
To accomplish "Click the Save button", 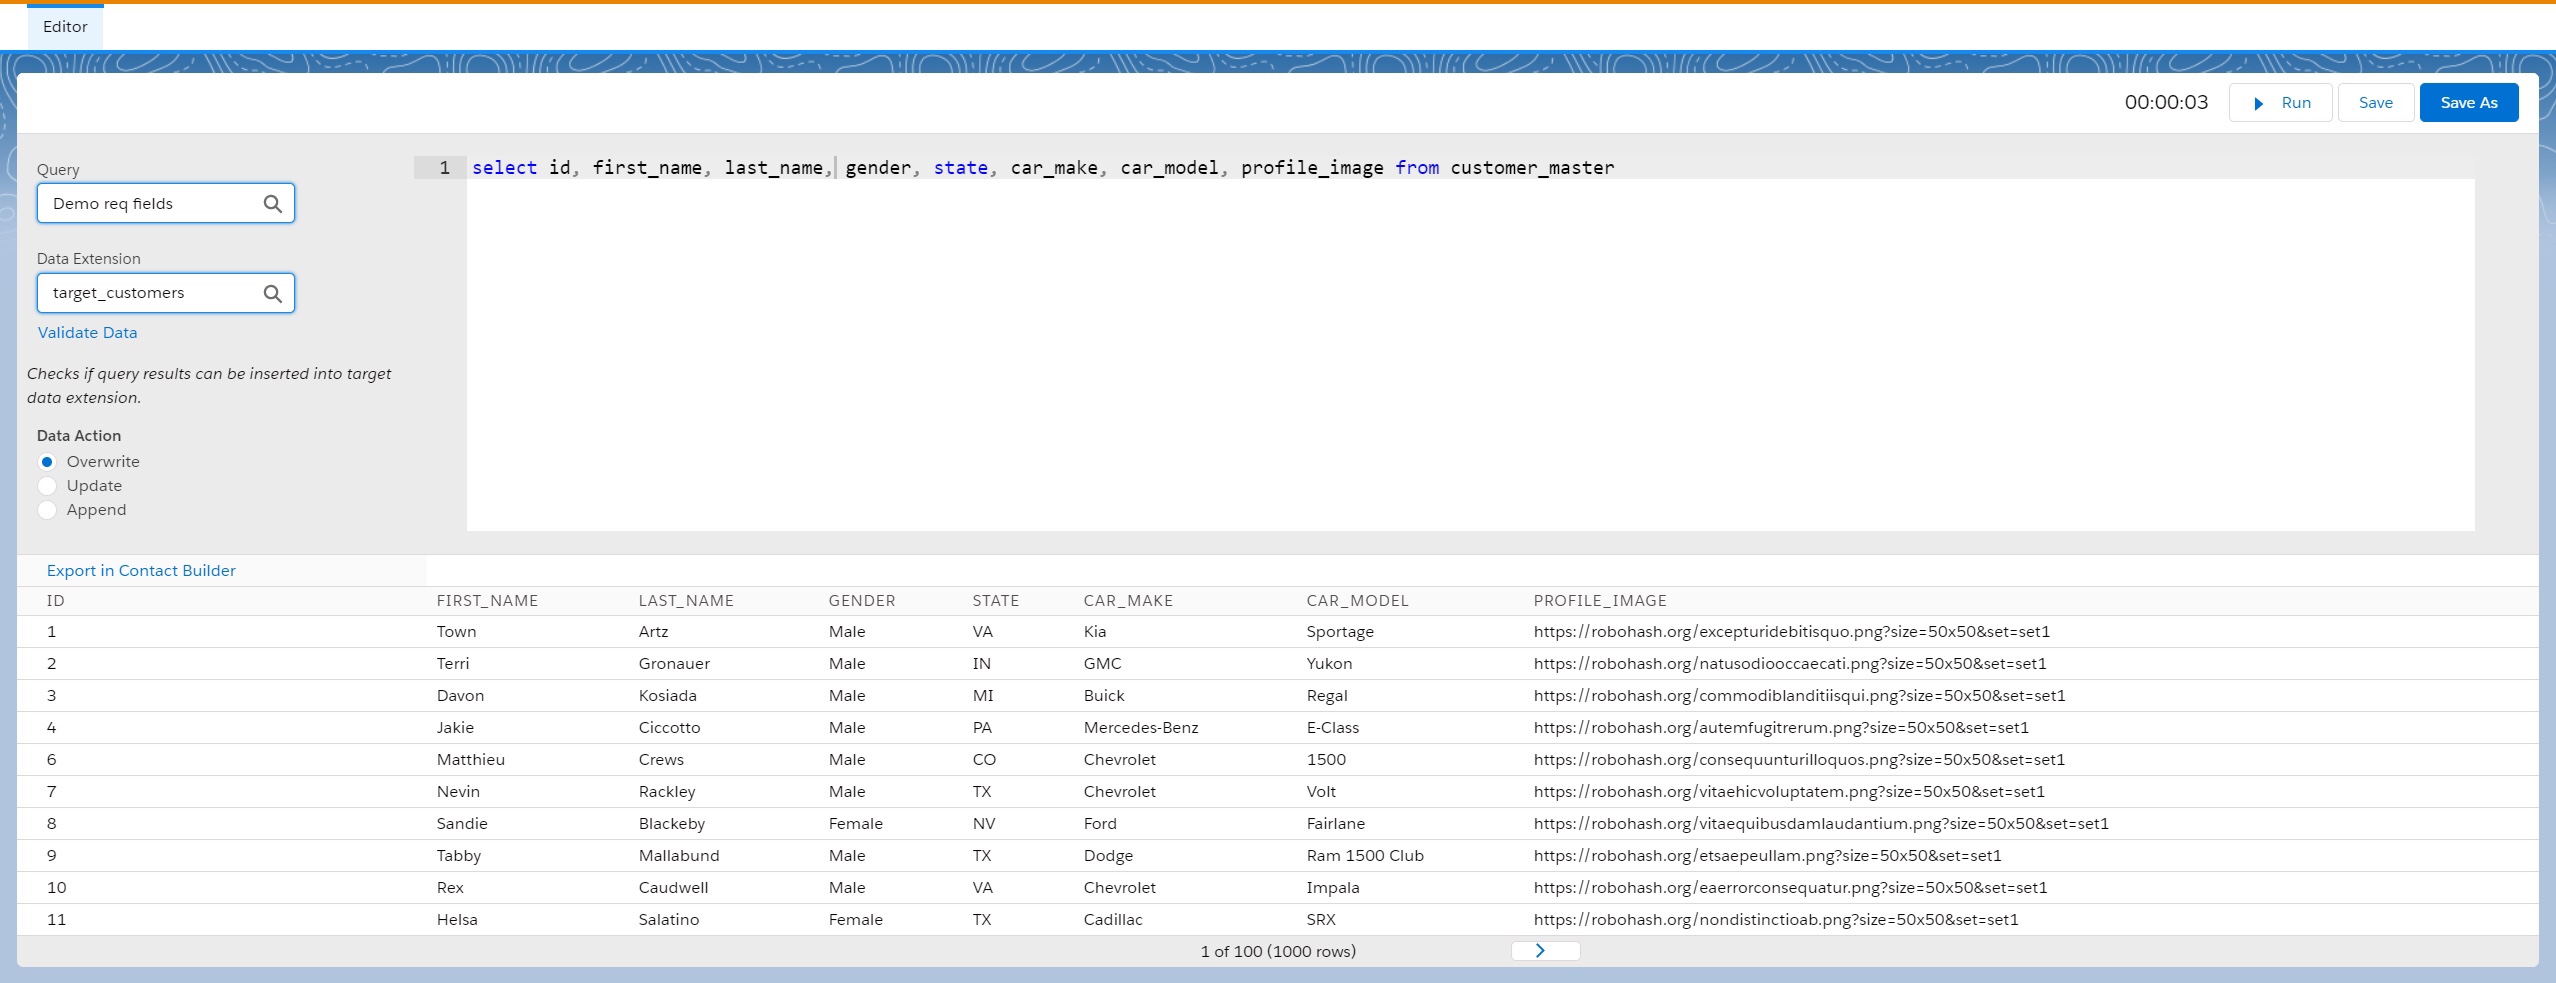I will coord(2375,103).
